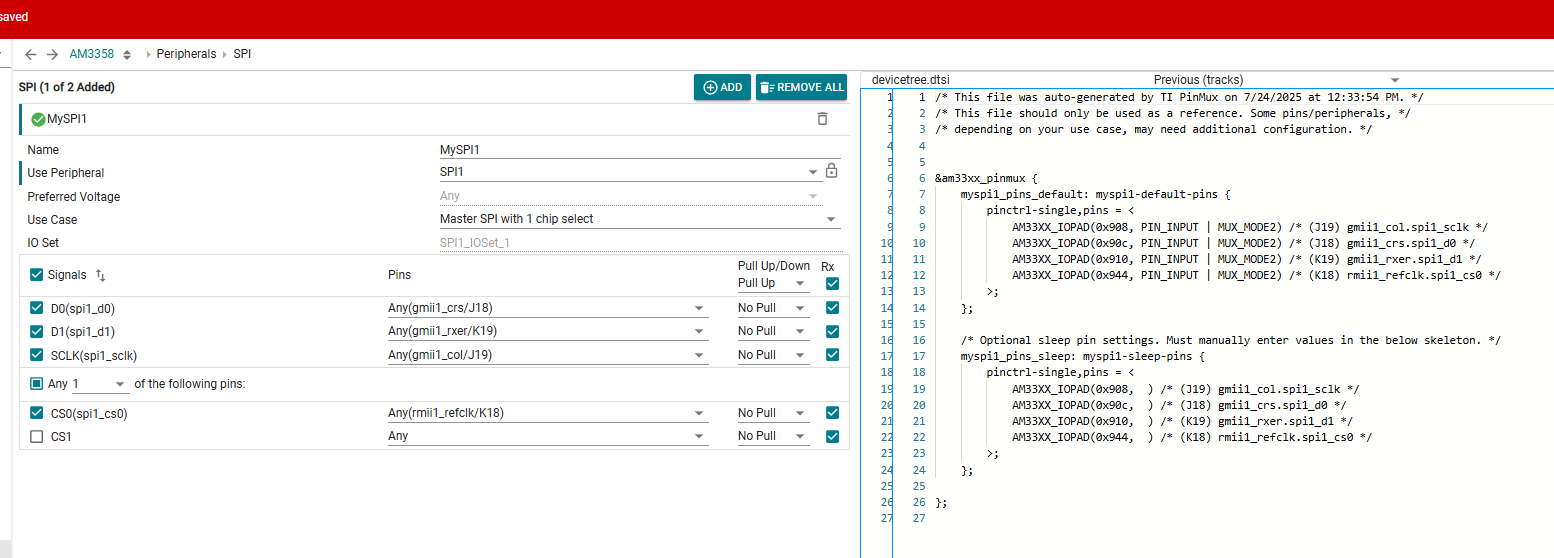Click the '&am33xx_pinmux {' code line
The image size is (1554, 558).
(x=986, y=178)
